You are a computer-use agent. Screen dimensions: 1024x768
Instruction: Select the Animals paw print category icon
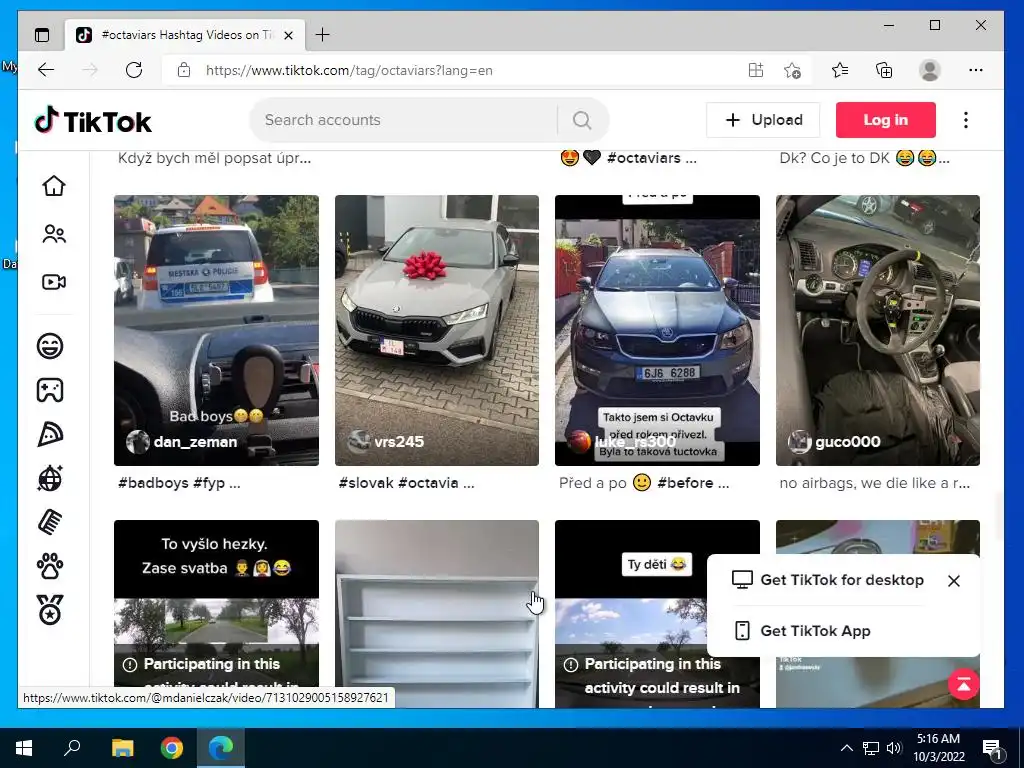pyautogui.click(x=50, y=566)
